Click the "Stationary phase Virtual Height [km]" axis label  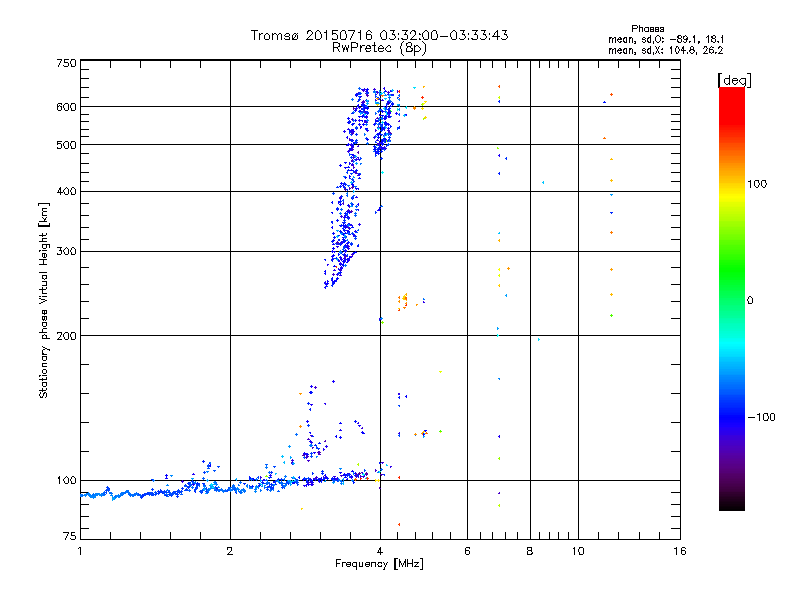point(44,300)
